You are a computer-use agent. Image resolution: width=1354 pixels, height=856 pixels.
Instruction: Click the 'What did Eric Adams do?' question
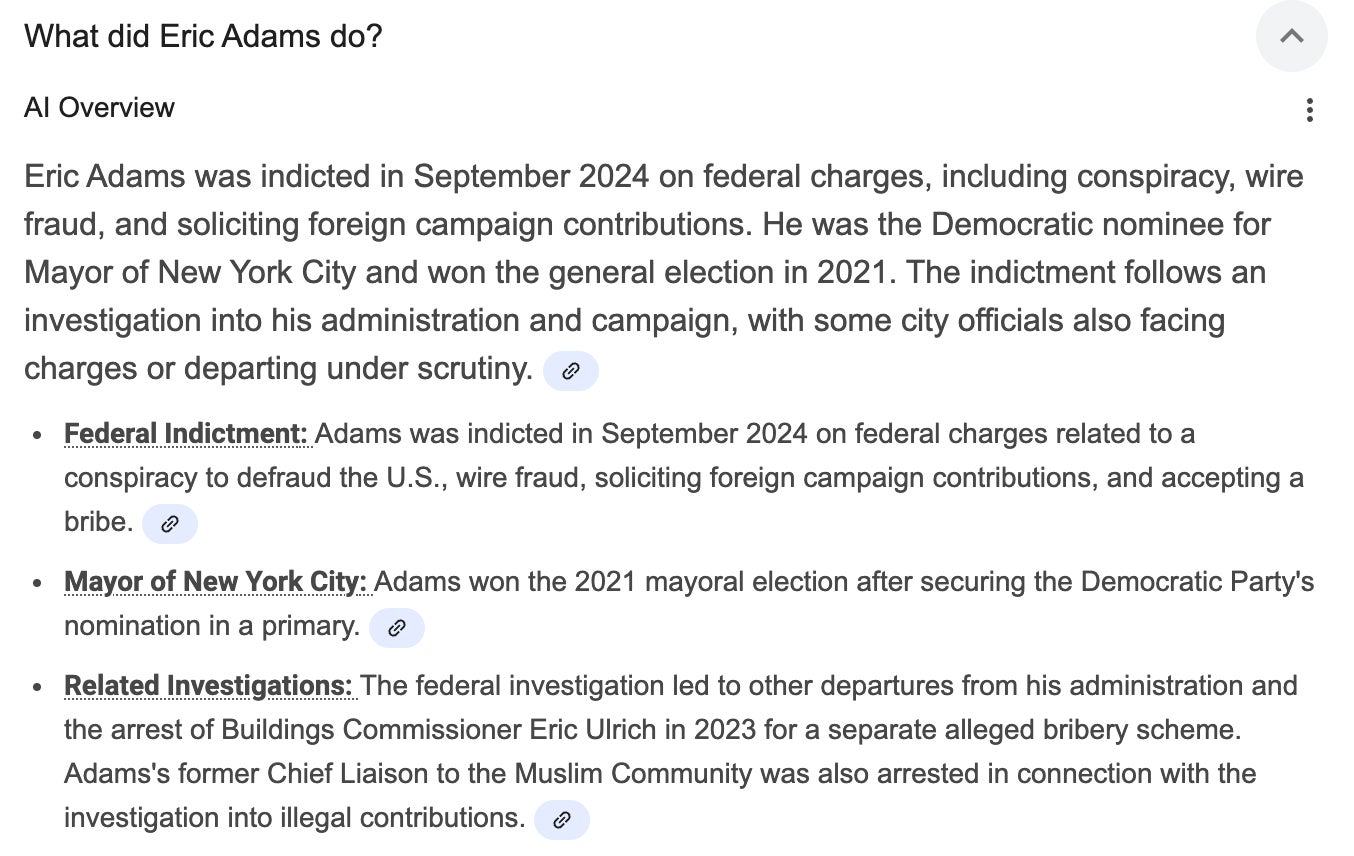click(x=203, y=37)
